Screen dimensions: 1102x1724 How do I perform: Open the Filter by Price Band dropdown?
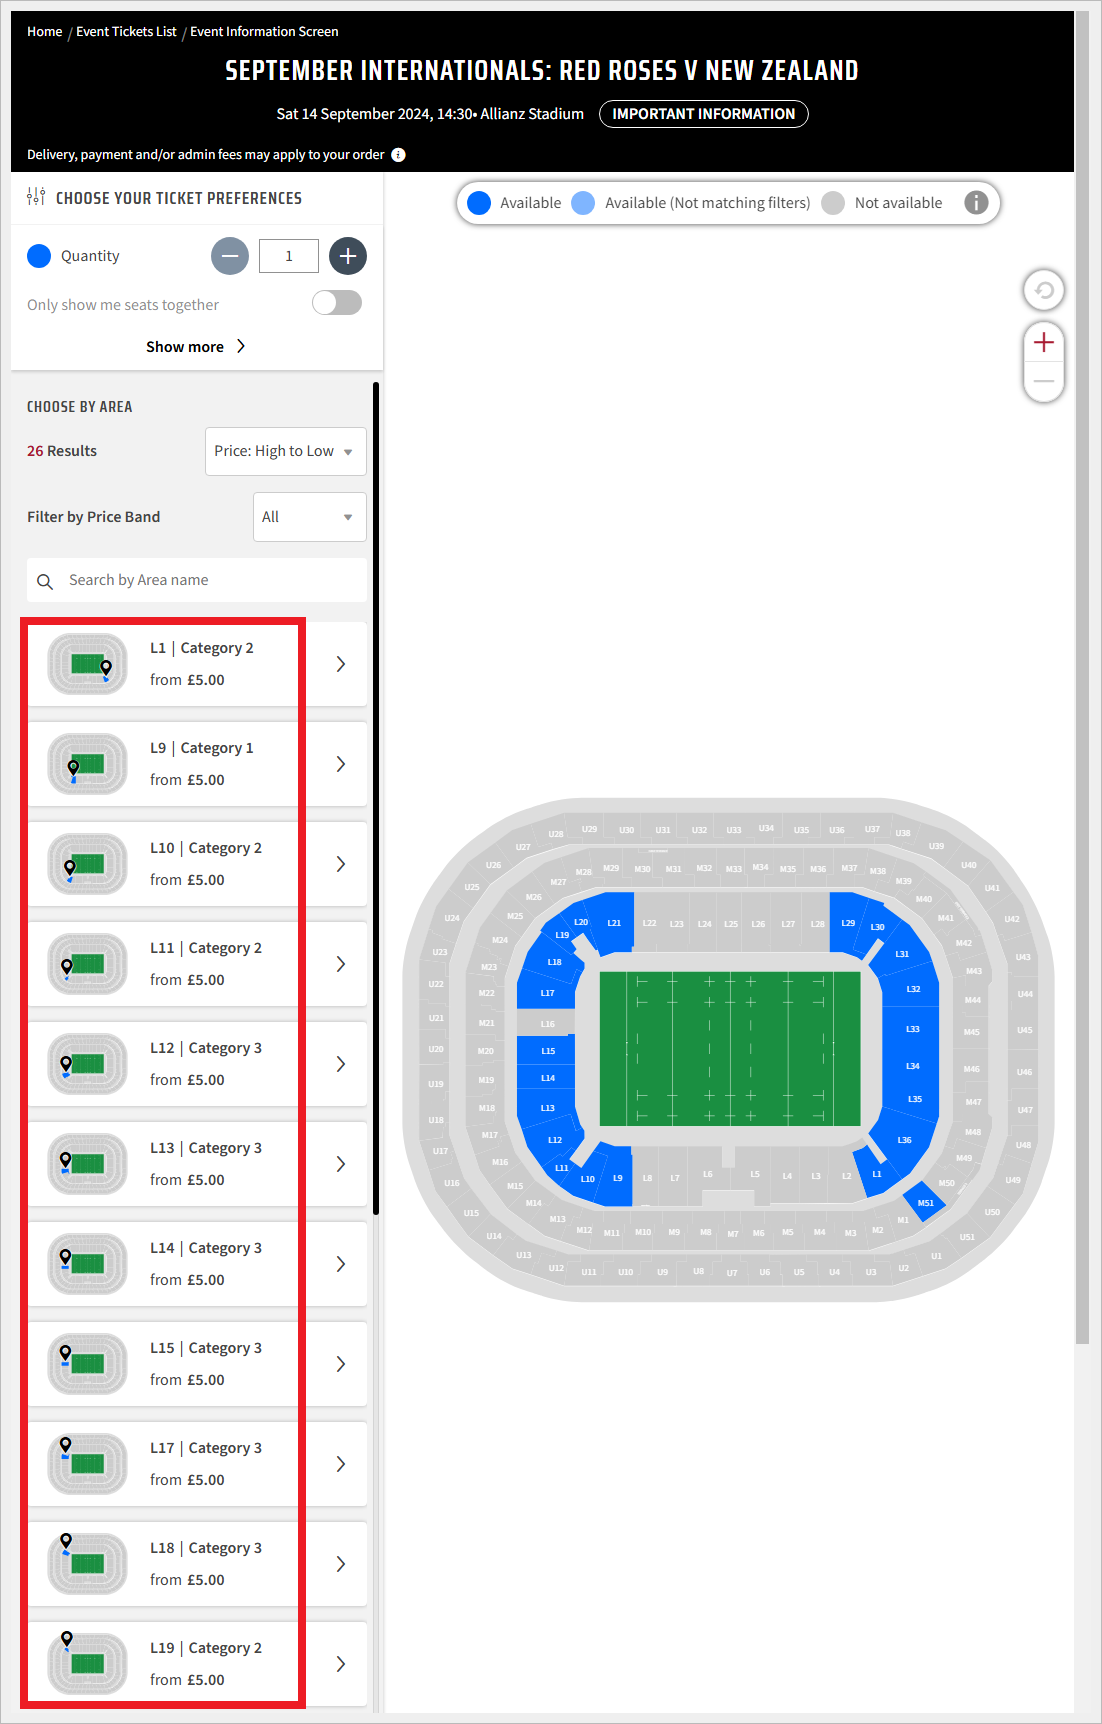[x=309, y=517]
